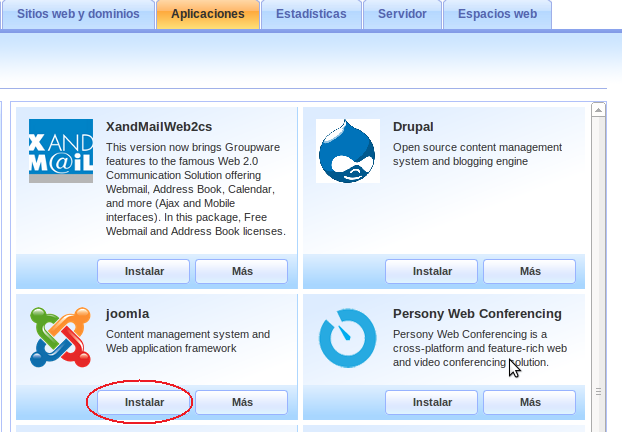622x432 pixels.
Task: Click the XandMailWeb2cs title
Action: click(x=159, y=127)
